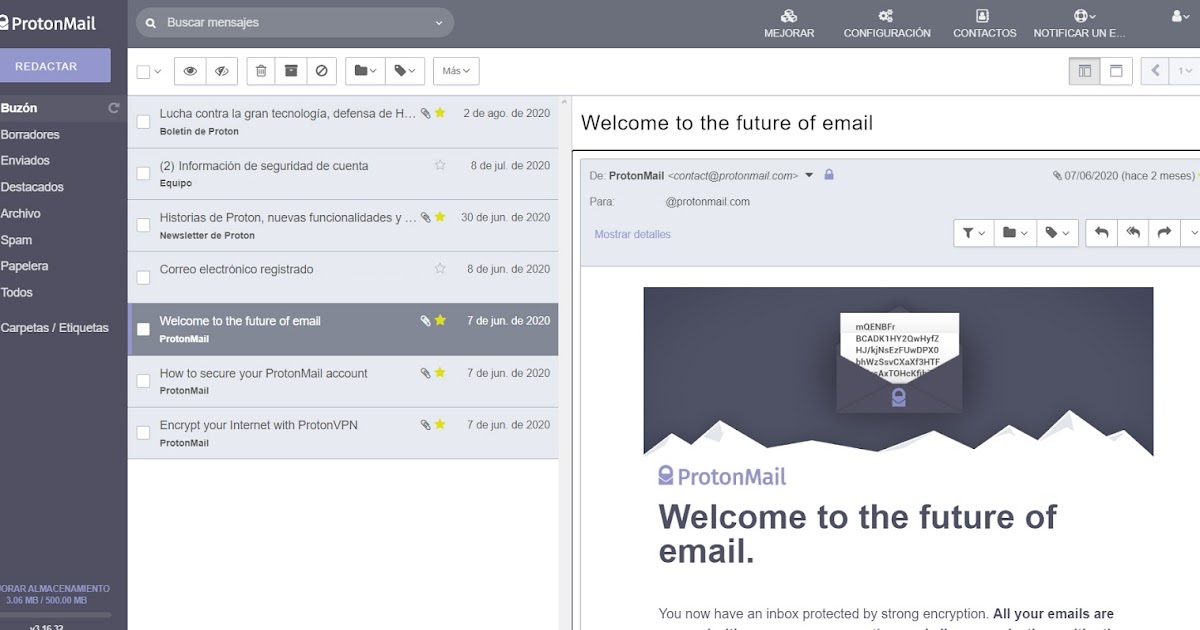Viewport: 1200px width, 630px height.
Task: Open the Más dropdown menu
Action: [456, 70]
